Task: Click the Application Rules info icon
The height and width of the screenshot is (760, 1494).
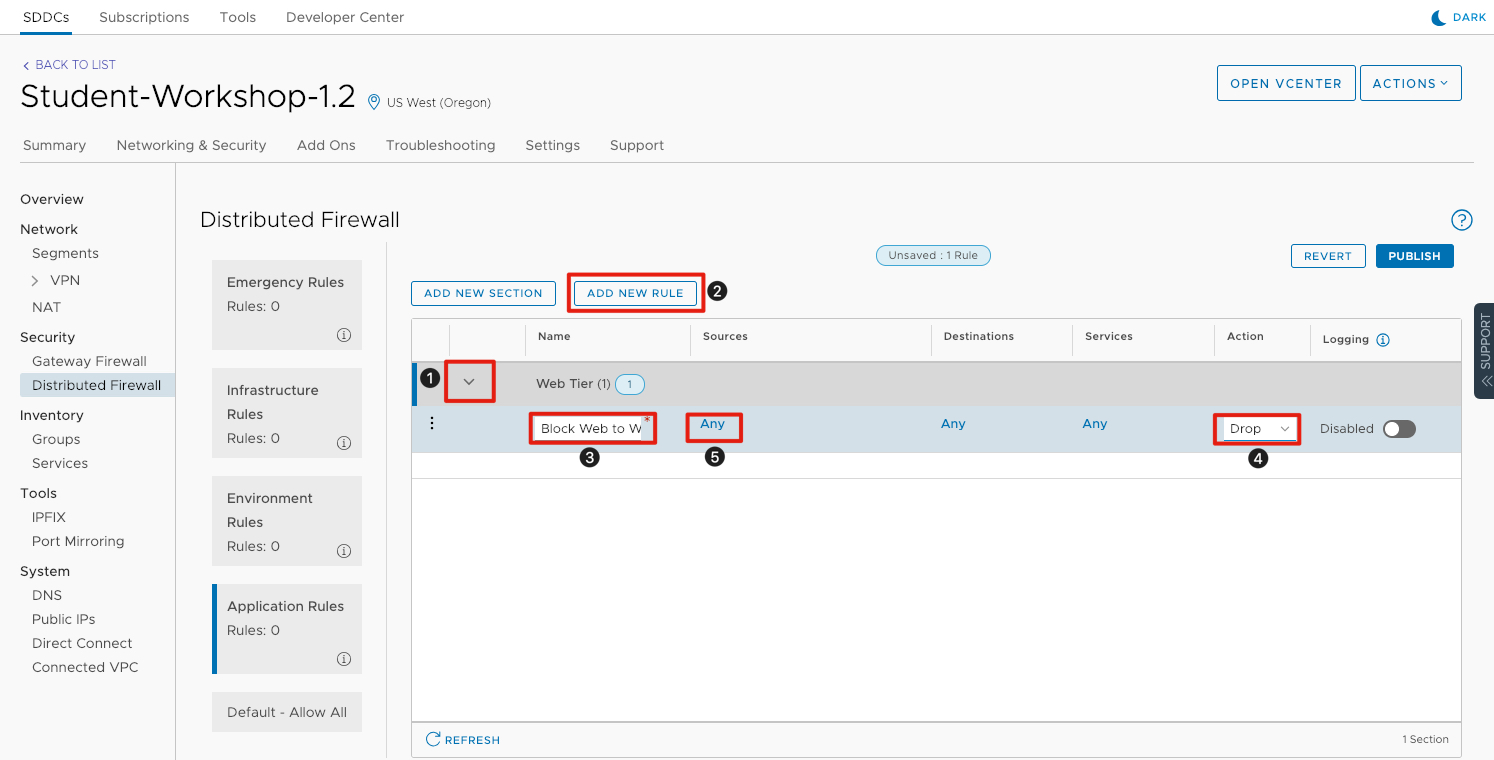Action: (344, 659)
